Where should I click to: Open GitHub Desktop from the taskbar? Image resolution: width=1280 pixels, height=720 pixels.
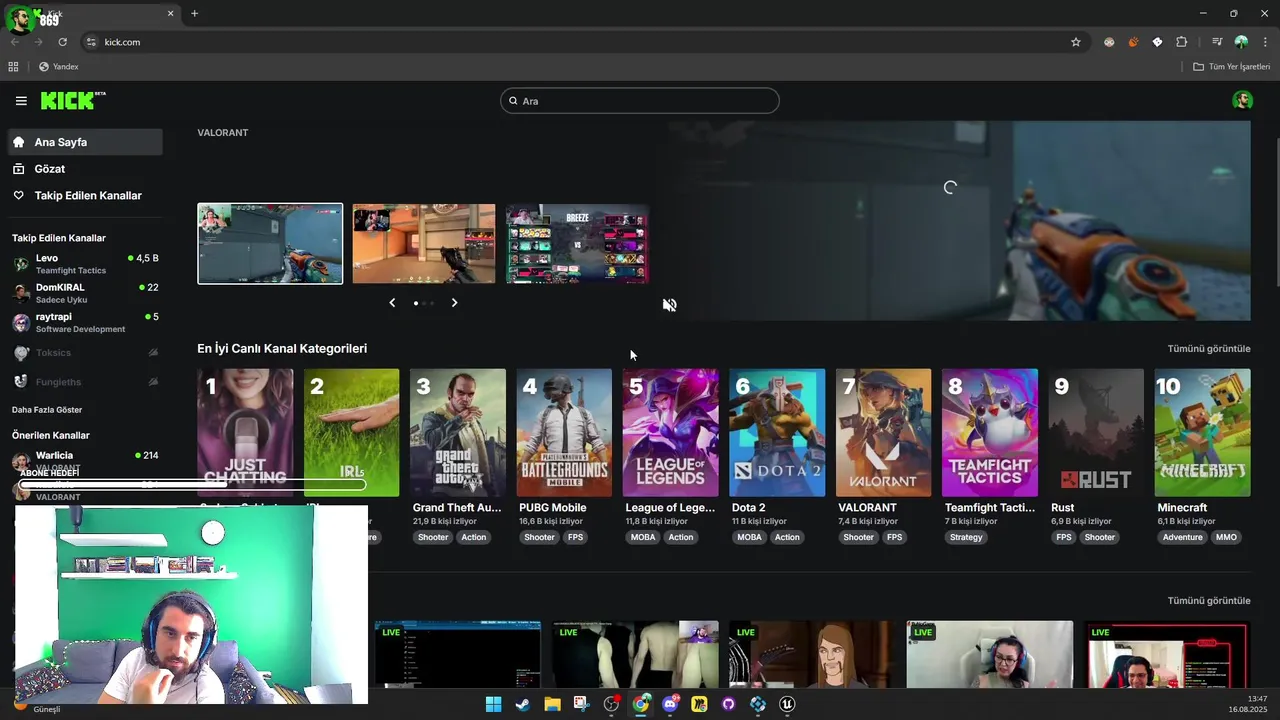click(728, 704)
